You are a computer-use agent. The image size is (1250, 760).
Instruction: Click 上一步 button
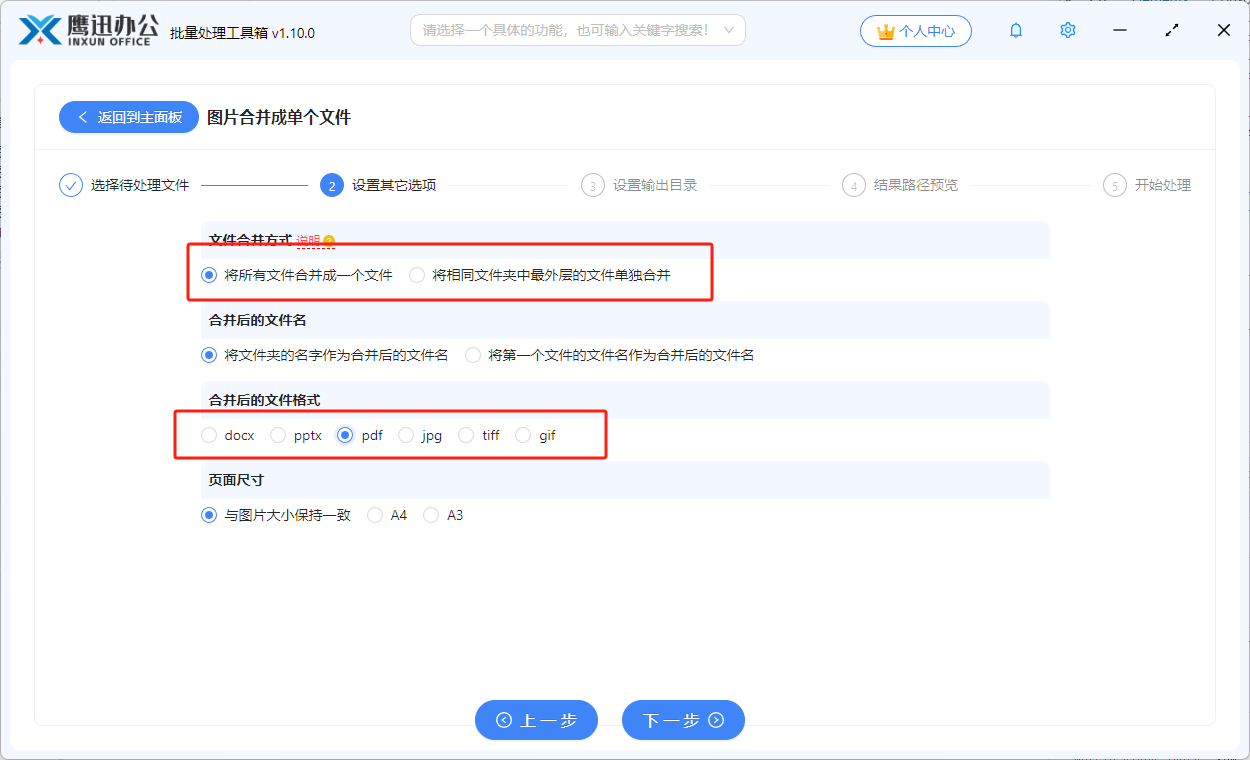pyautogui.click(x=536, y=720)
